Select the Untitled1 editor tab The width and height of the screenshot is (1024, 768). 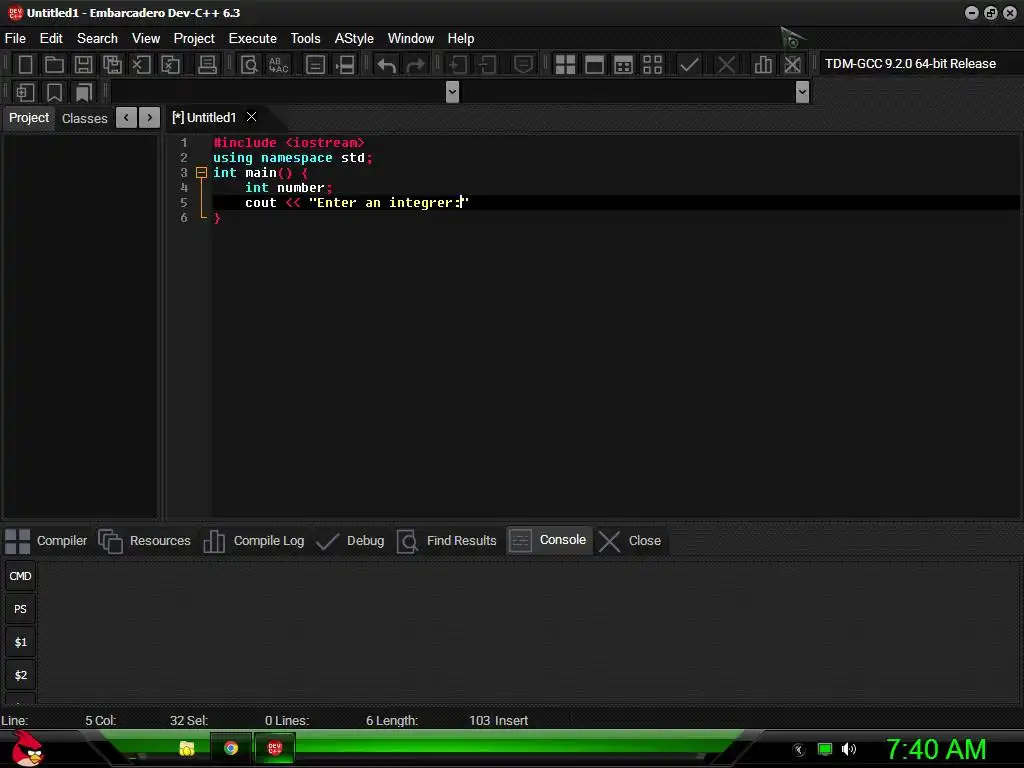point(204,118)
